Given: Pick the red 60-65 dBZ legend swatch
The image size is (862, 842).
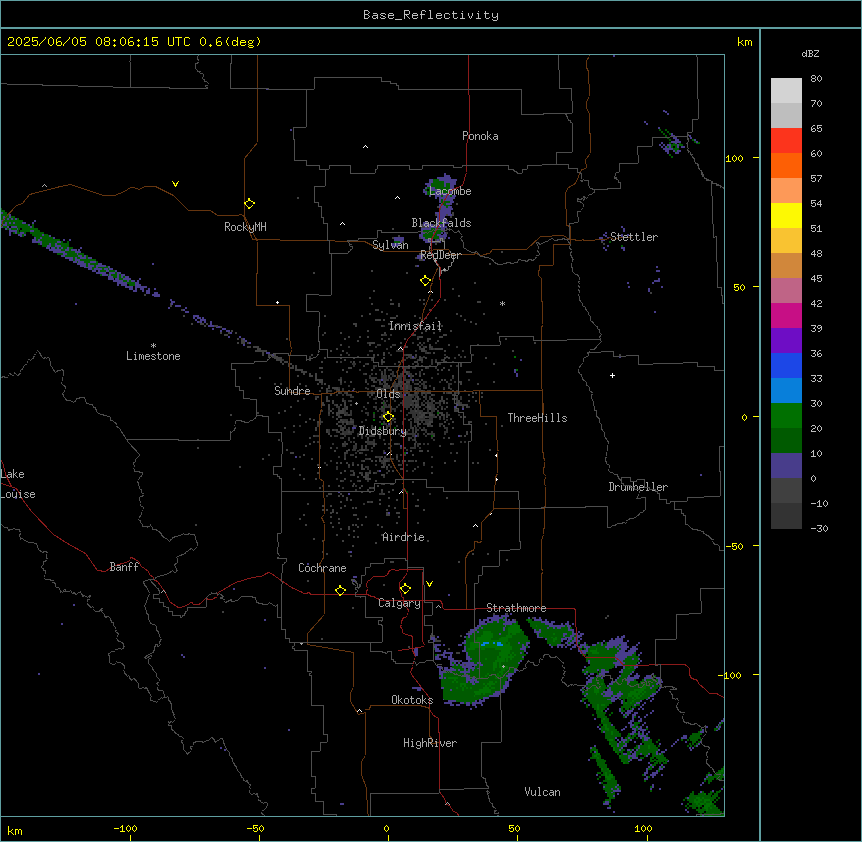Looking at the screenshot, I should (x=786, y=140).
